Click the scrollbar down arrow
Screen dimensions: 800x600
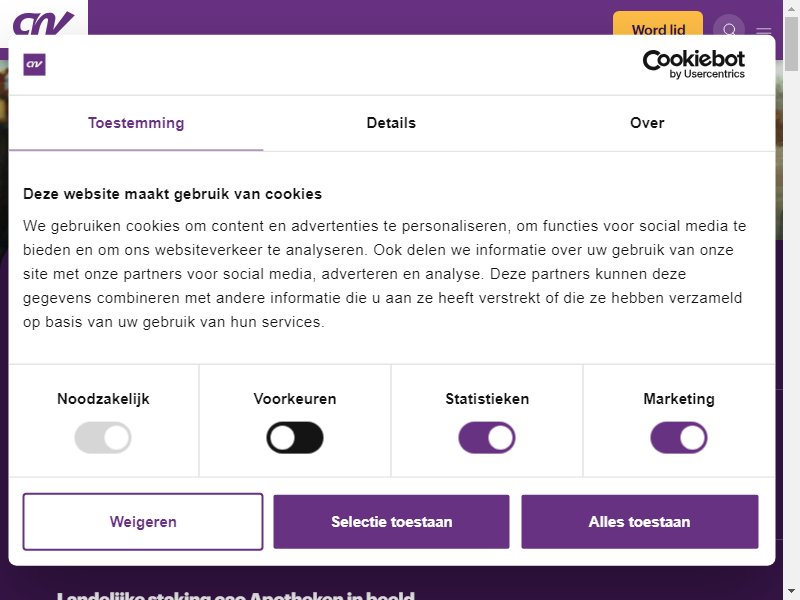pyautogui.click(x=791, y=593)
